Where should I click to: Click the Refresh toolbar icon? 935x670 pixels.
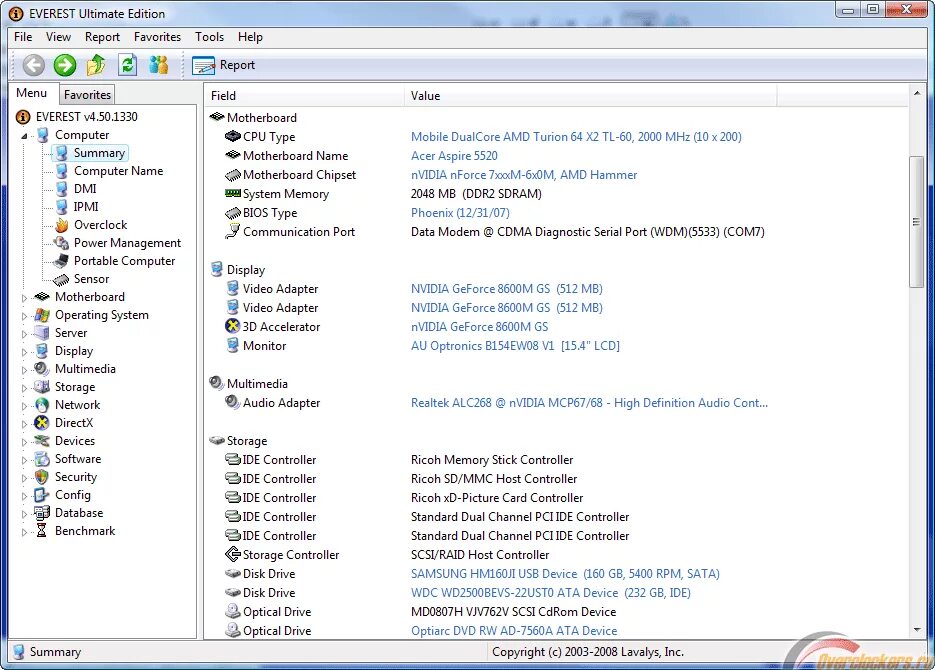click(127, 65)
